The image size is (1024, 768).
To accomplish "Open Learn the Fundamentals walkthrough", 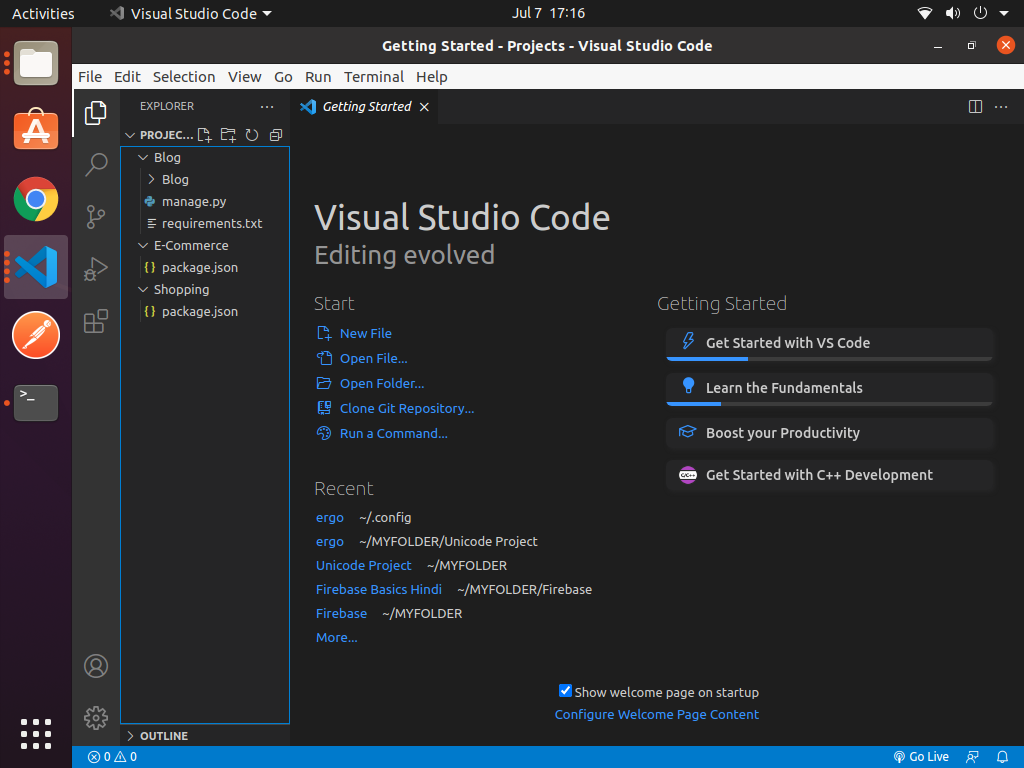I will tap(829, 389).
